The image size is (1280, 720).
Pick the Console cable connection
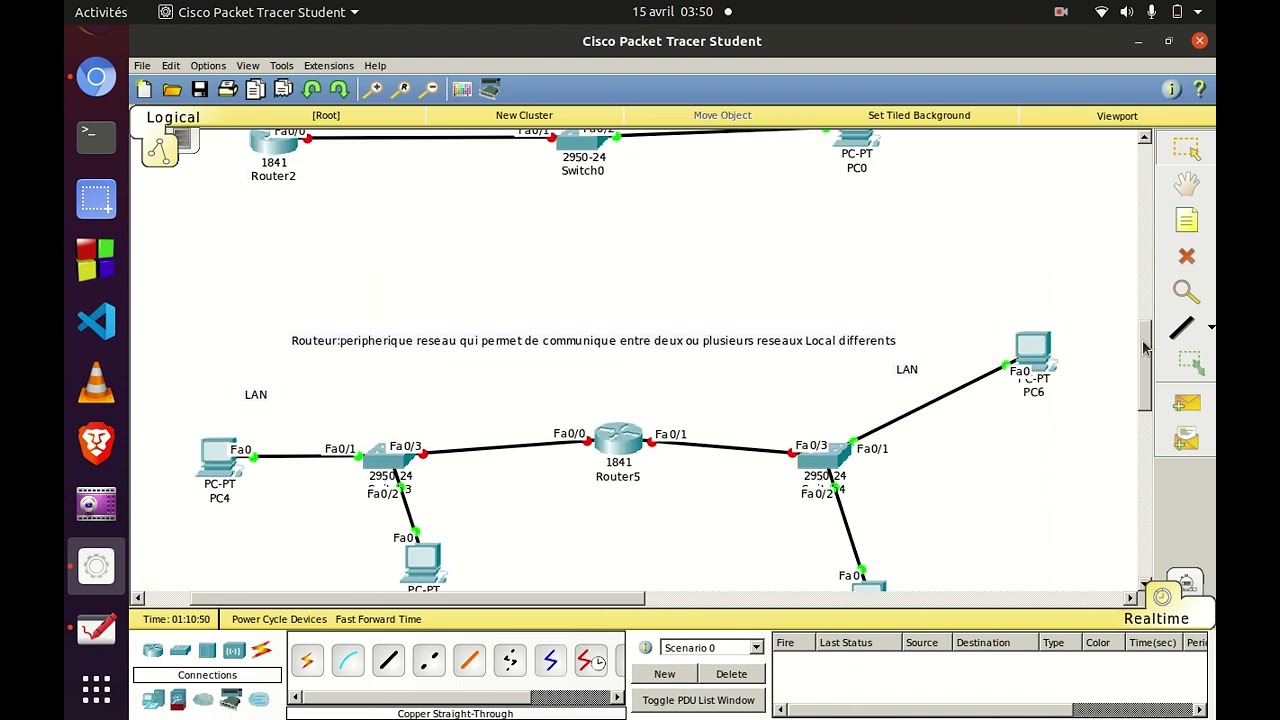pos(348,661)
